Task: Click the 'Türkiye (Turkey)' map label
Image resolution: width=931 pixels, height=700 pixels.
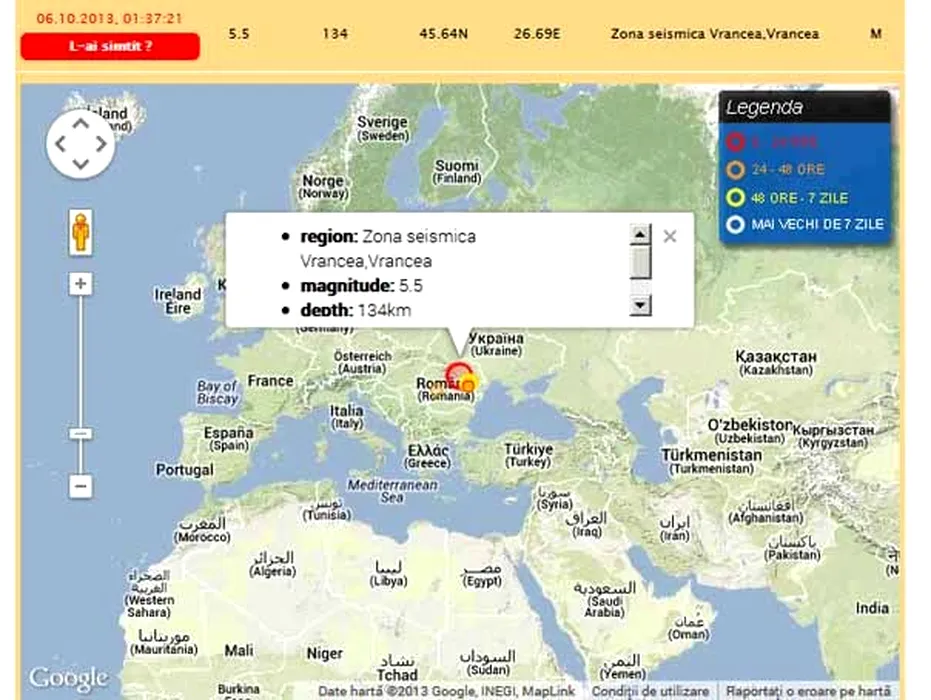Action: (528, 455)
